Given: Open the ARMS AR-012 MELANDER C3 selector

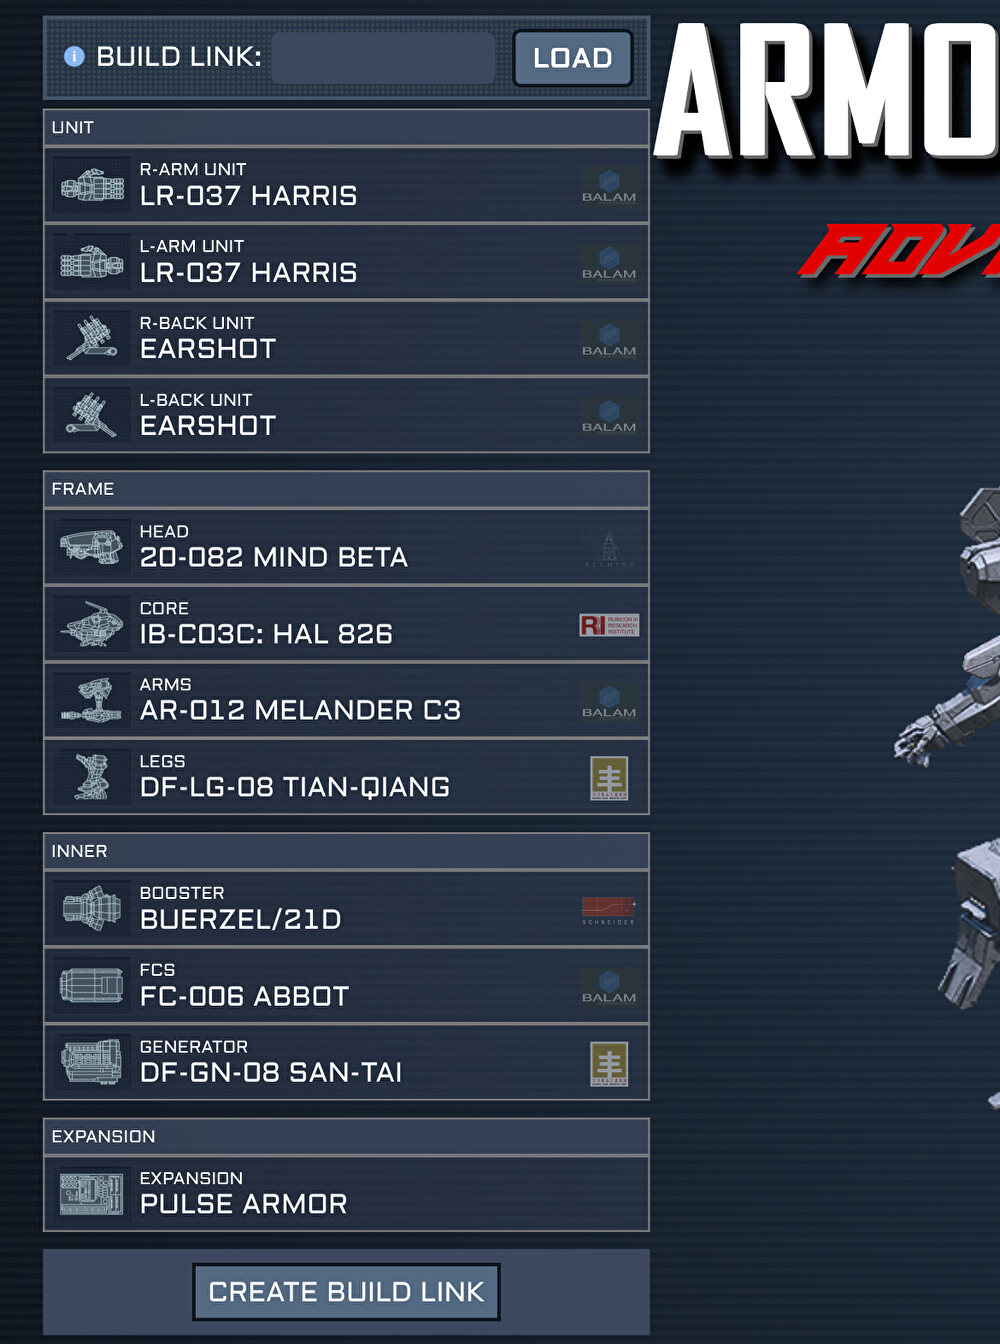Looking at the screenshot, I should click(x=346, y=700).
